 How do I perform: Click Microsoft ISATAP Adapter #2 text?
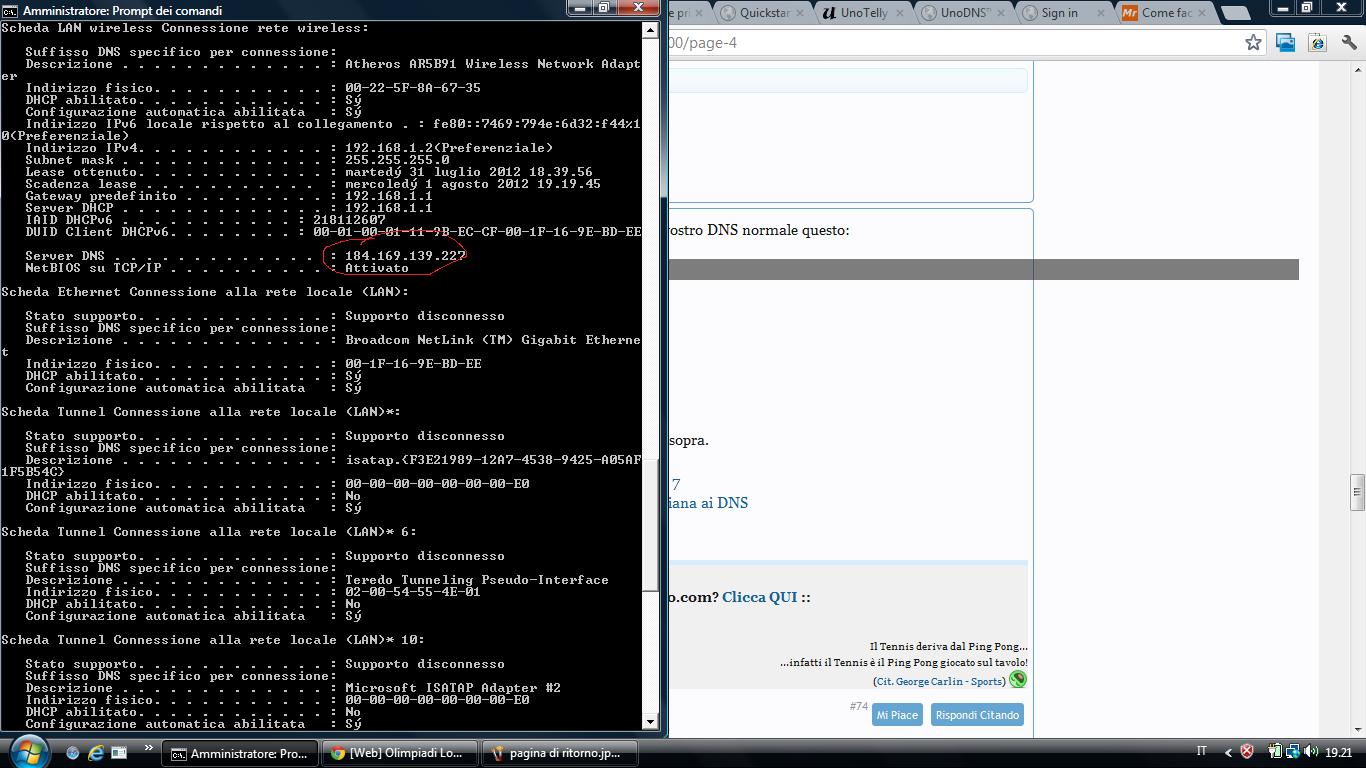pyautogui.click(x=453, y=688)
